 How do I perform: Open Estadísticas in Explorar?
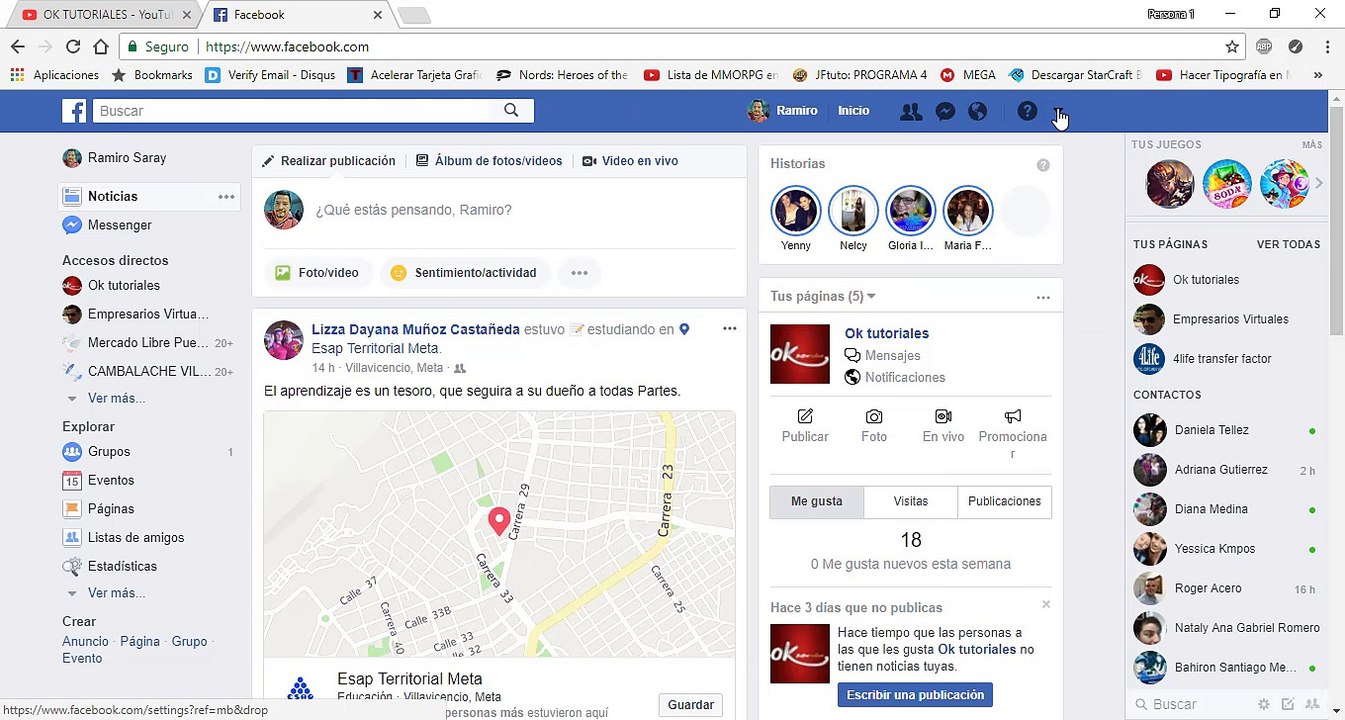coord(122,566)
